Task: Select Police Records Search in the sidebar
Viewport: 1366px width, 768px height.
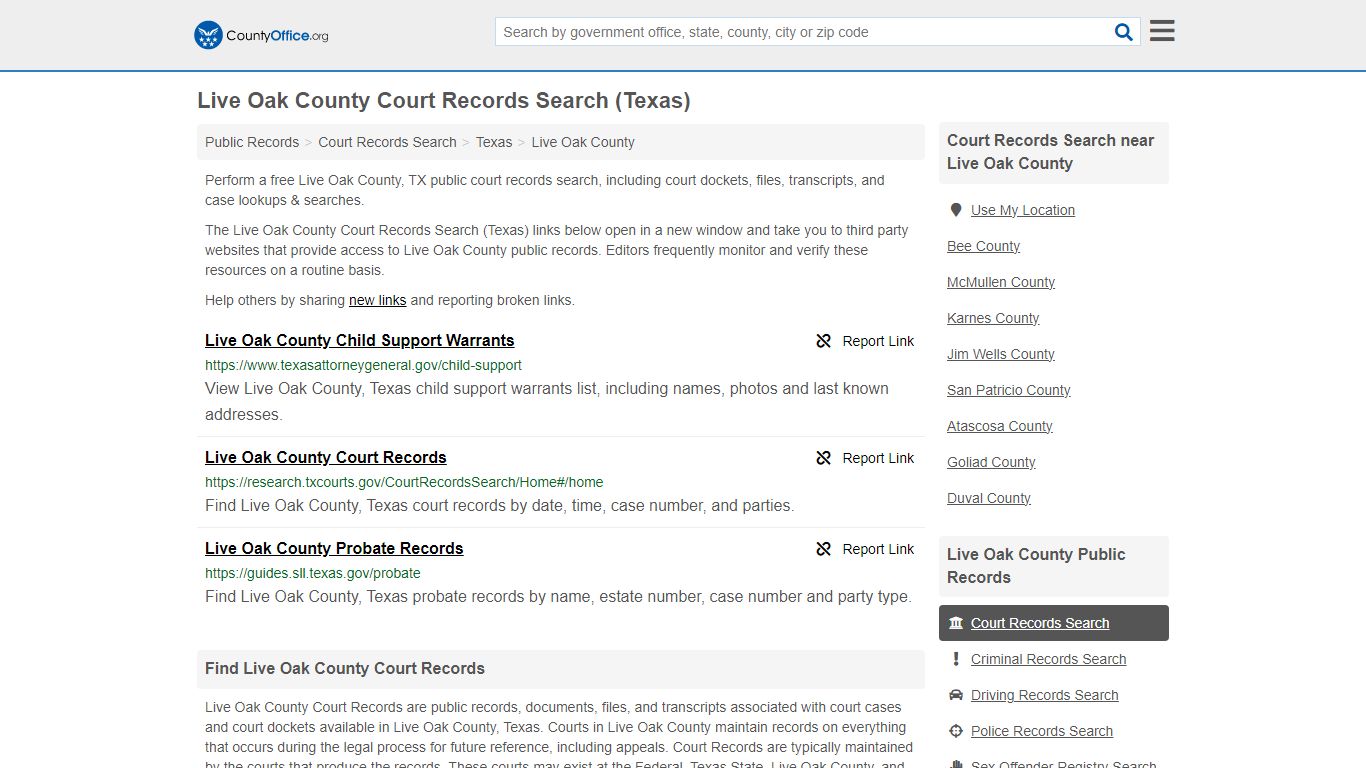Action: pos(1042,731)
